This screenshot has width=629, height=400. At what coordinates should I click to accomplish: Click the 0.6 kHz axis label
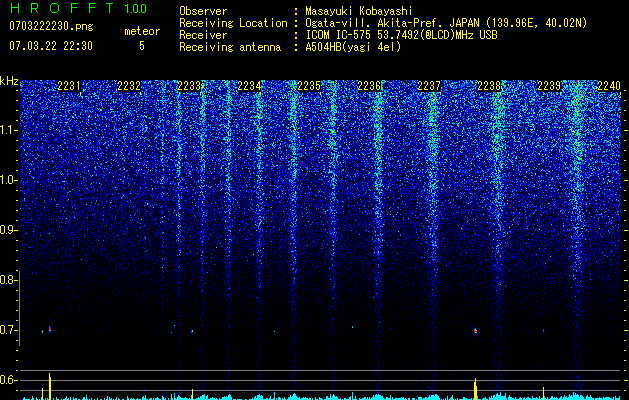click(6, 380)
